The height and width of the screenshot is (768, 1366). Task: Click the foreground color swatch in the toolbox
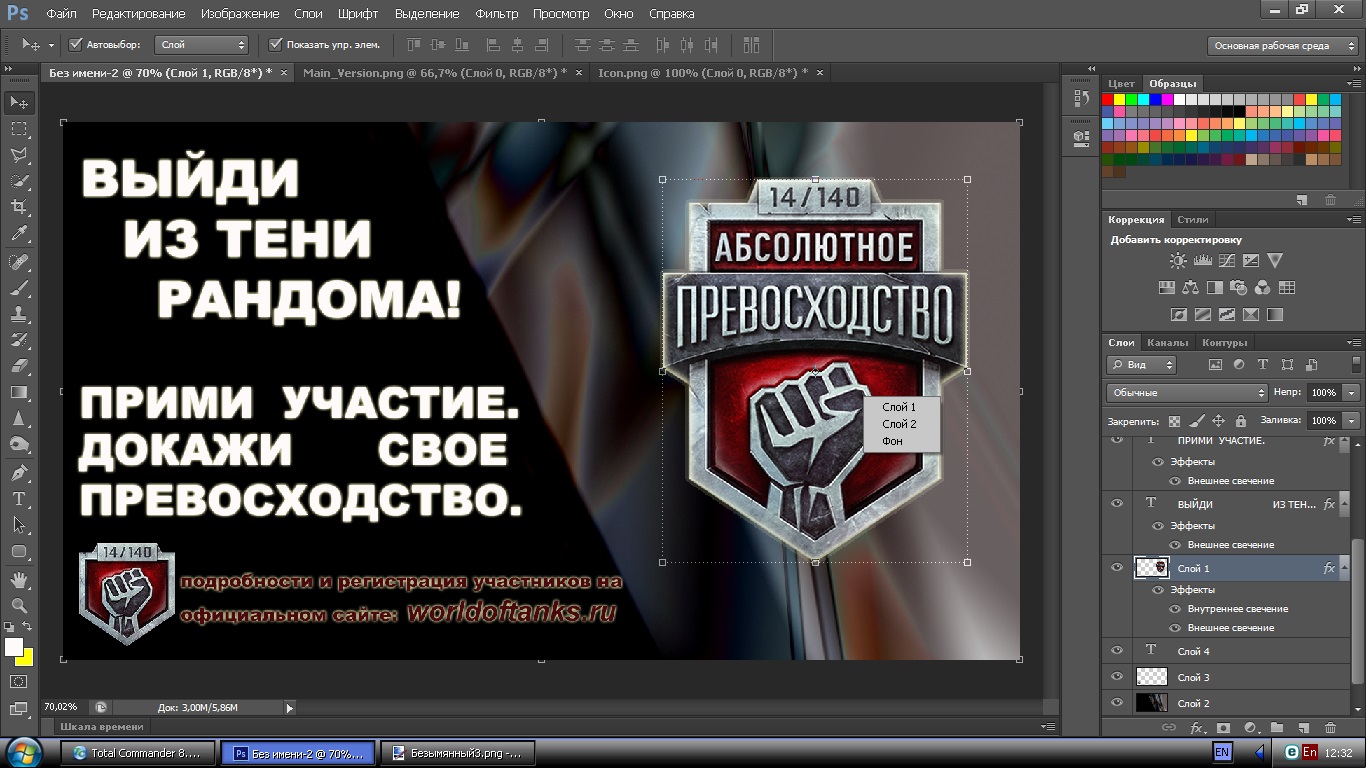pos(13,647)
